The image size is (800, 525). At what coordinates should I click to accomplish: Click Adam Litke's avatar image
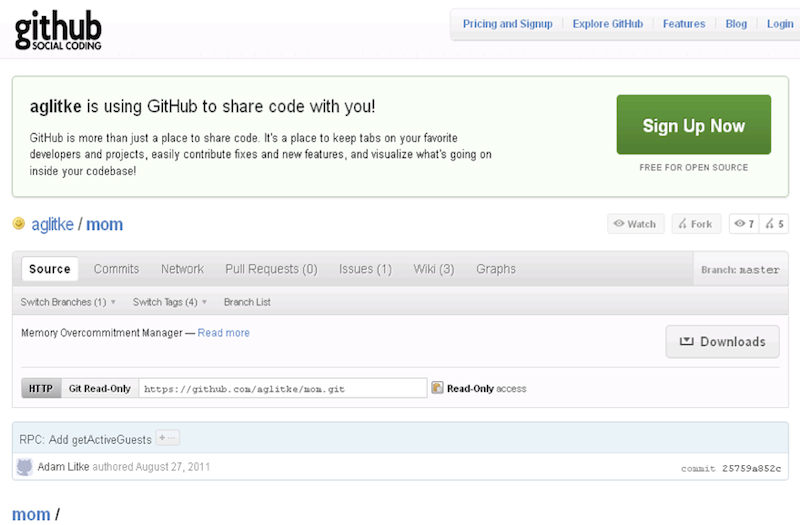pos(25,466)
